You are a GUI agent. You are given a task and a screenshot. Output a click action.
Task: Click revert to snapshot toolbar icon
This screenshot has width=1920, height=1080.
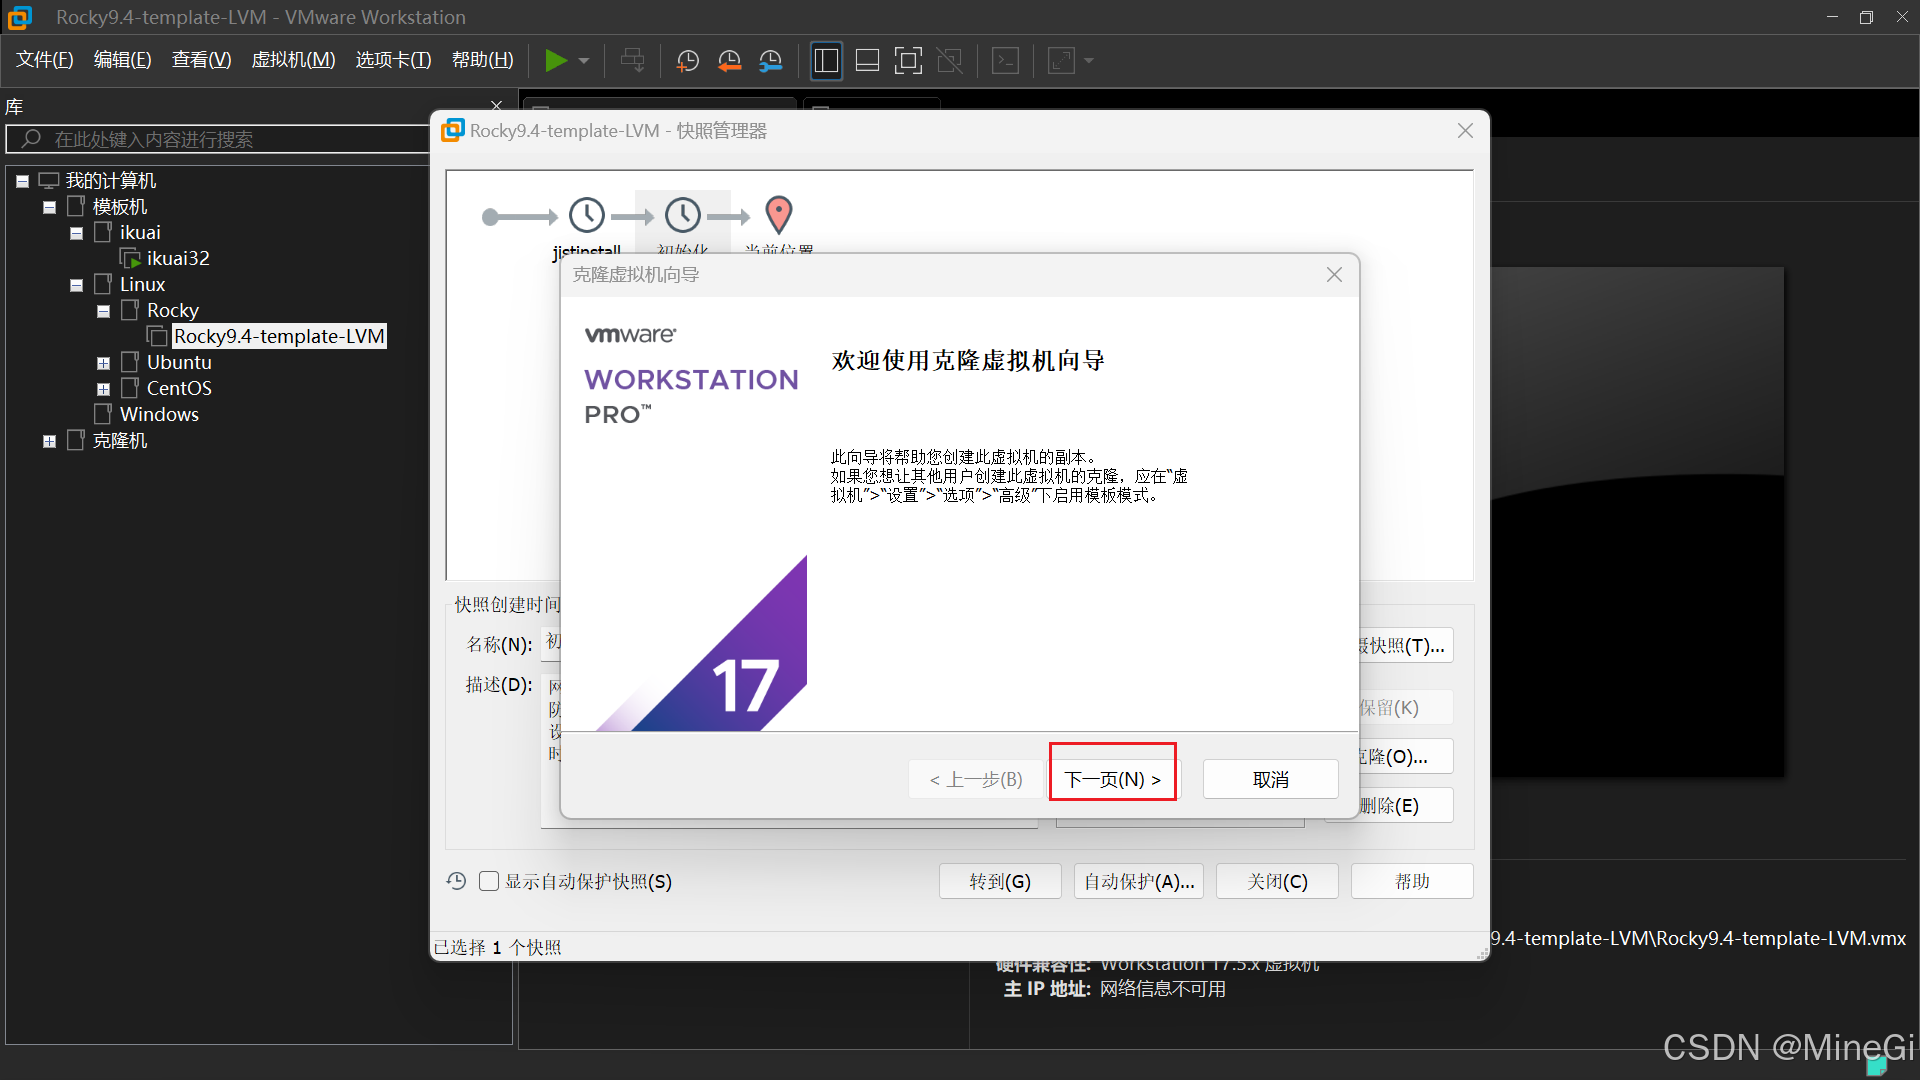click(729, 61)
